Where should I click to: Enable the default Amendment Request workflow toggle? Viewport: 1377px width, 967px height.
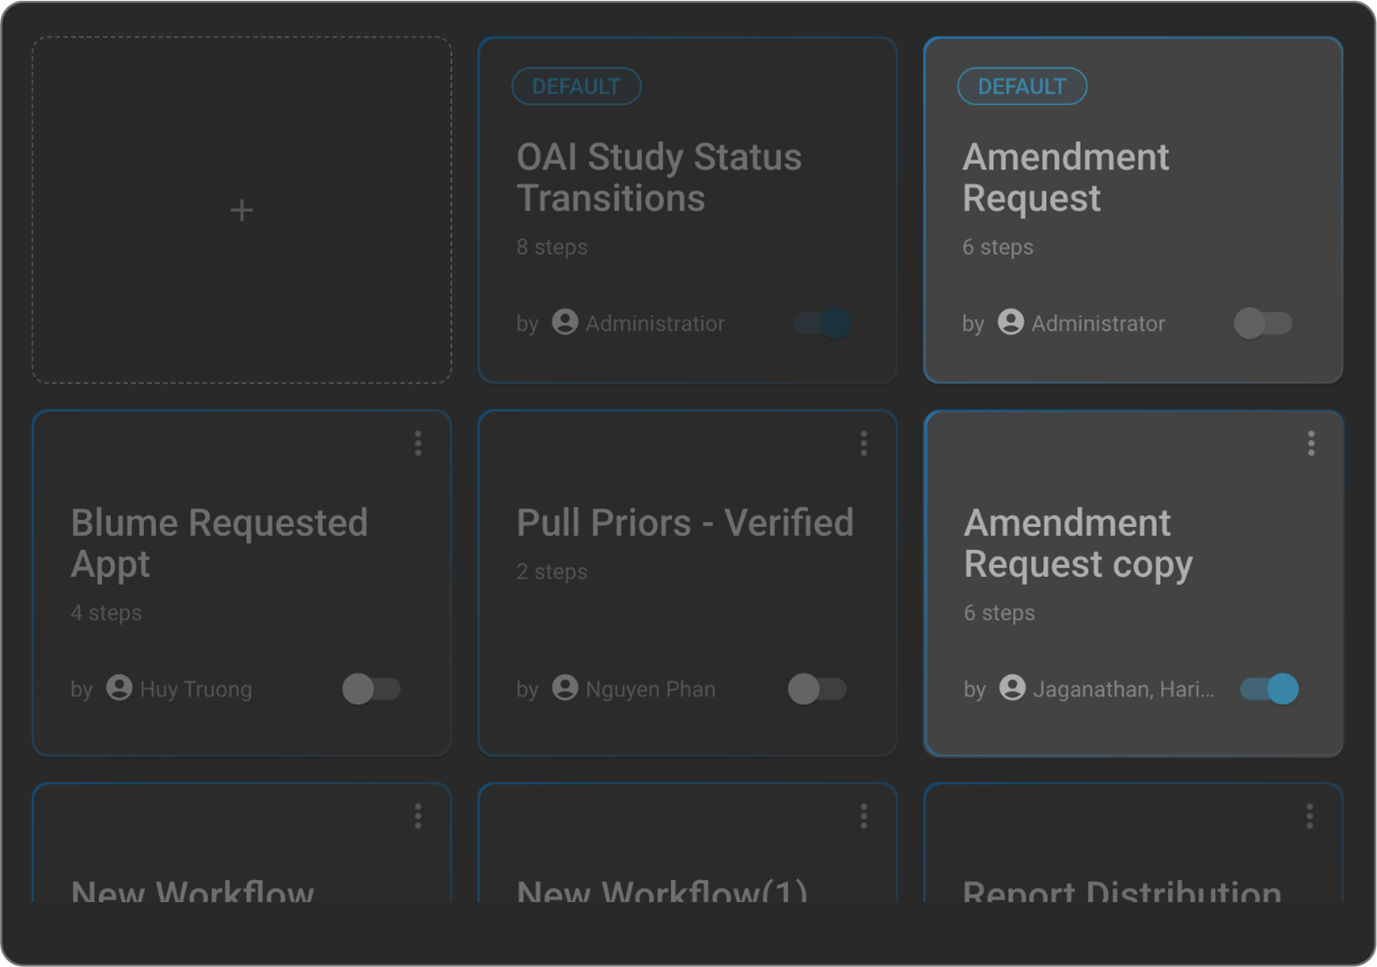point(1263,323)
